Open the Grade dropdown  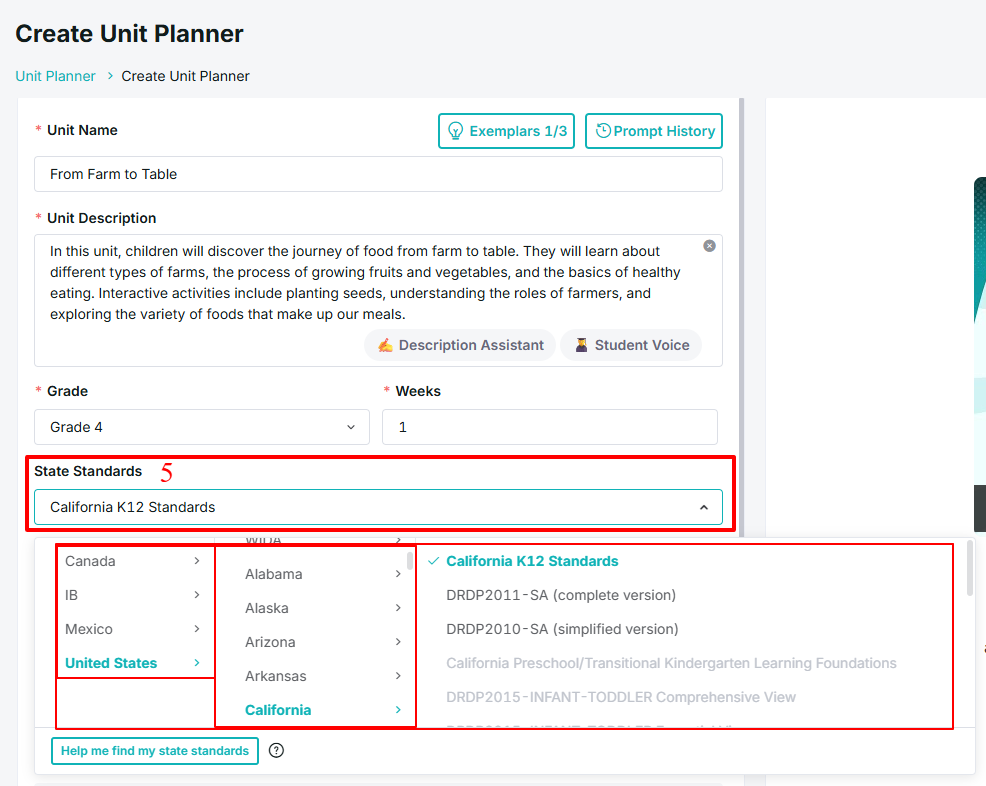(202, 427)
